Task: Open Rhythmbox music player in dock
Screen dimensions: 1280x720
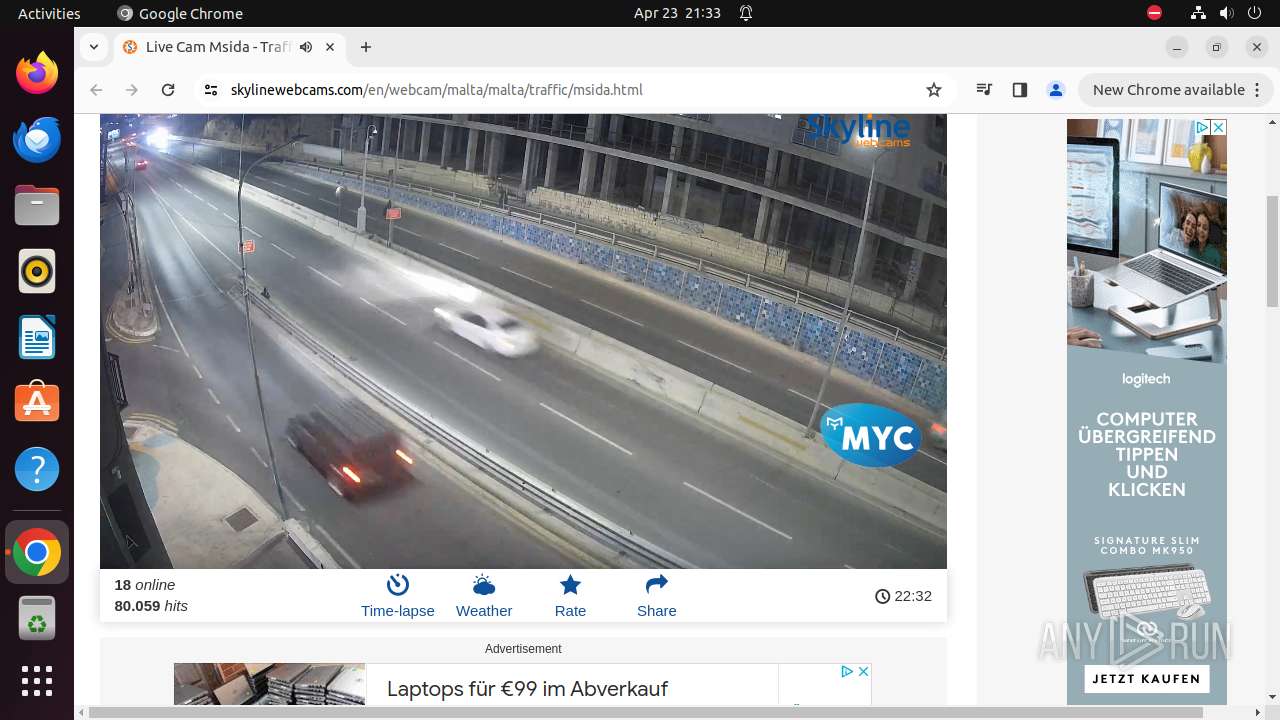Action: coord(37,271)
